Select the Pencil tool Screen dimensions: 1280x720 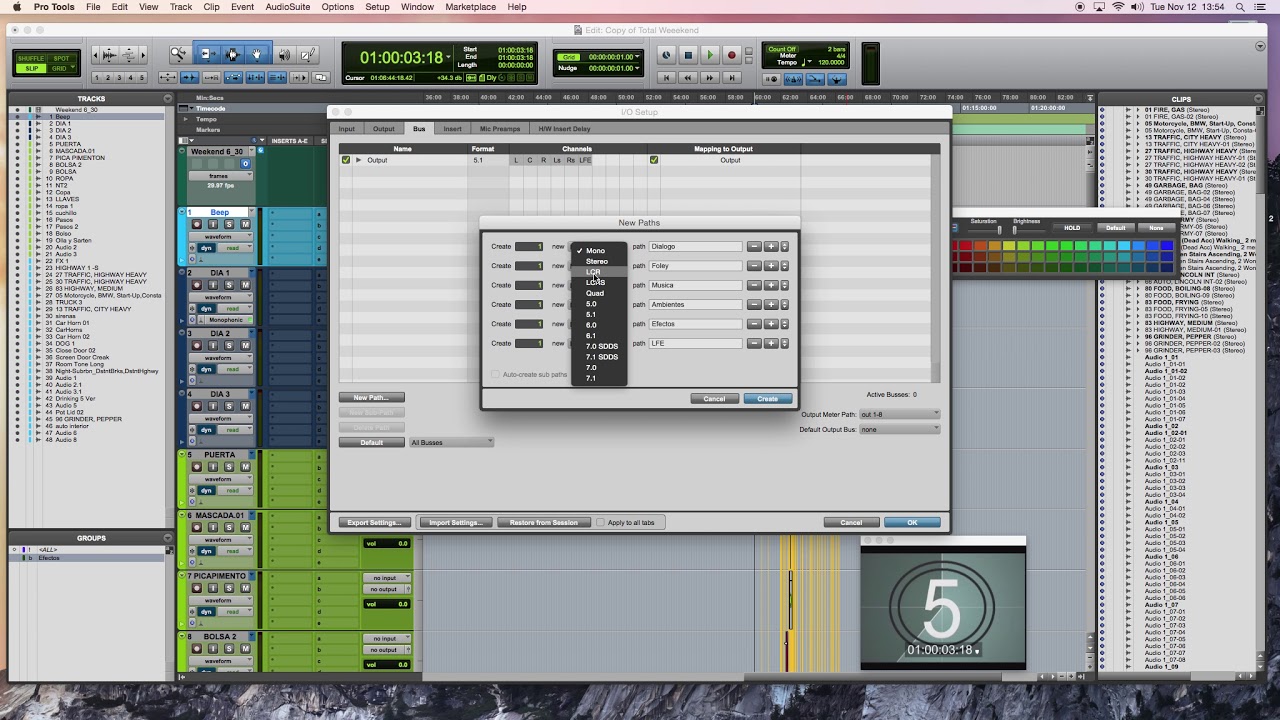coord(308,55)
